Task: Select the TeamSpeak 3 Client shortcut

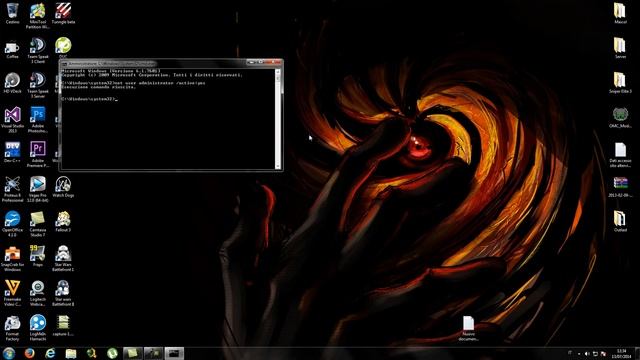Action: click(x=38, y=51)
